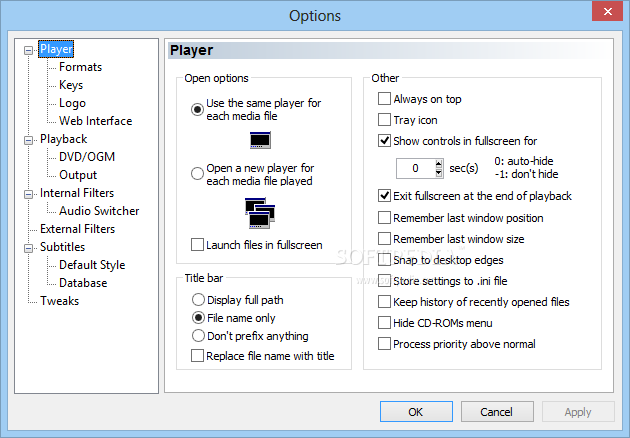
Task: Open the Internal Filters settings page
Action: [x=77, y=193]
